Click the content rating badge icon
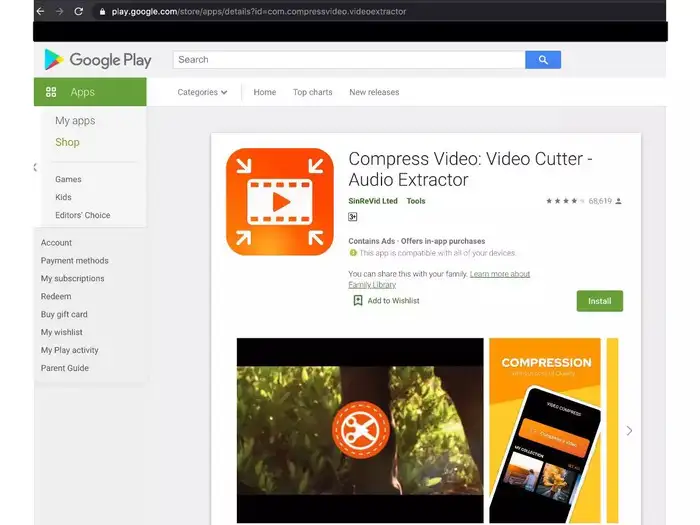Viewport: 700px width, 525px height. [353, 217]
